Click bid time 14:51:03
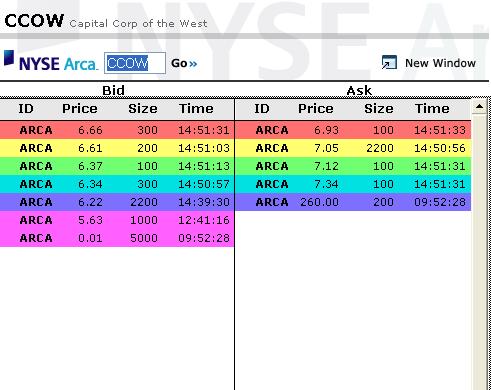The height and width of the screenshot is (390, 491). [204, 148]
